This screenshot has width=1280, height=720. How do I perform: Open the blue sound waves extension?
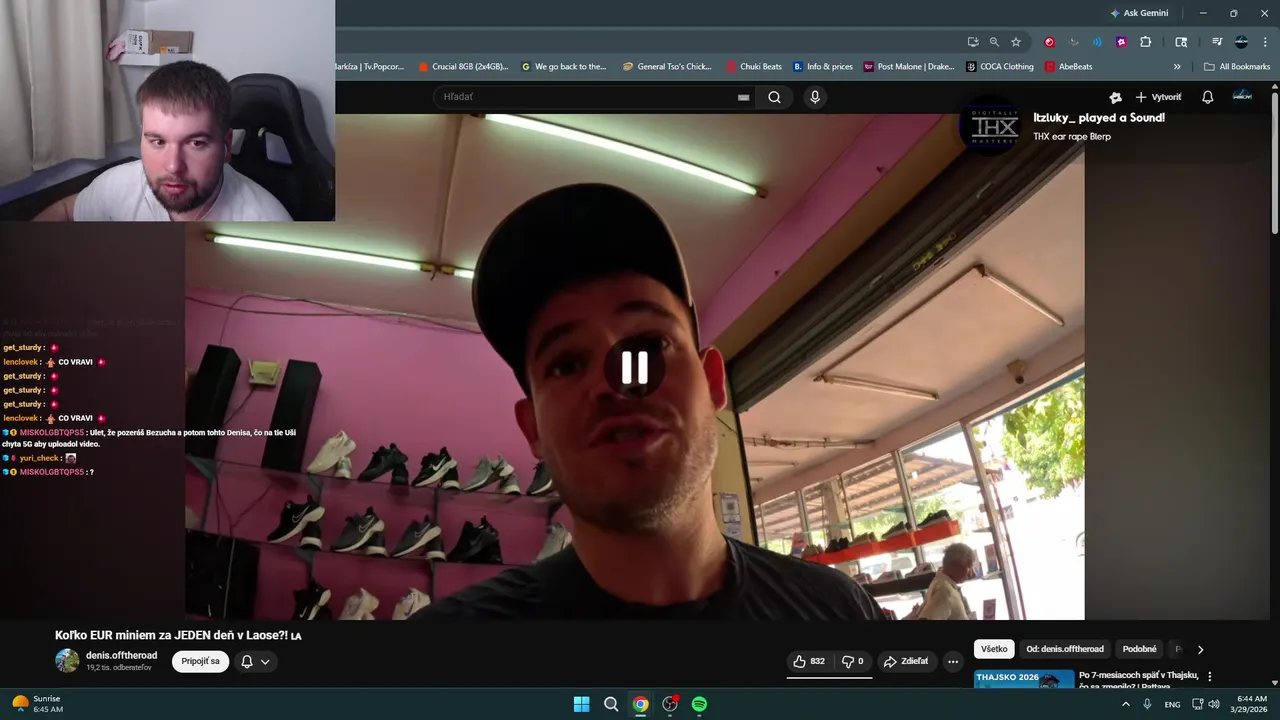click(1097, 42)
